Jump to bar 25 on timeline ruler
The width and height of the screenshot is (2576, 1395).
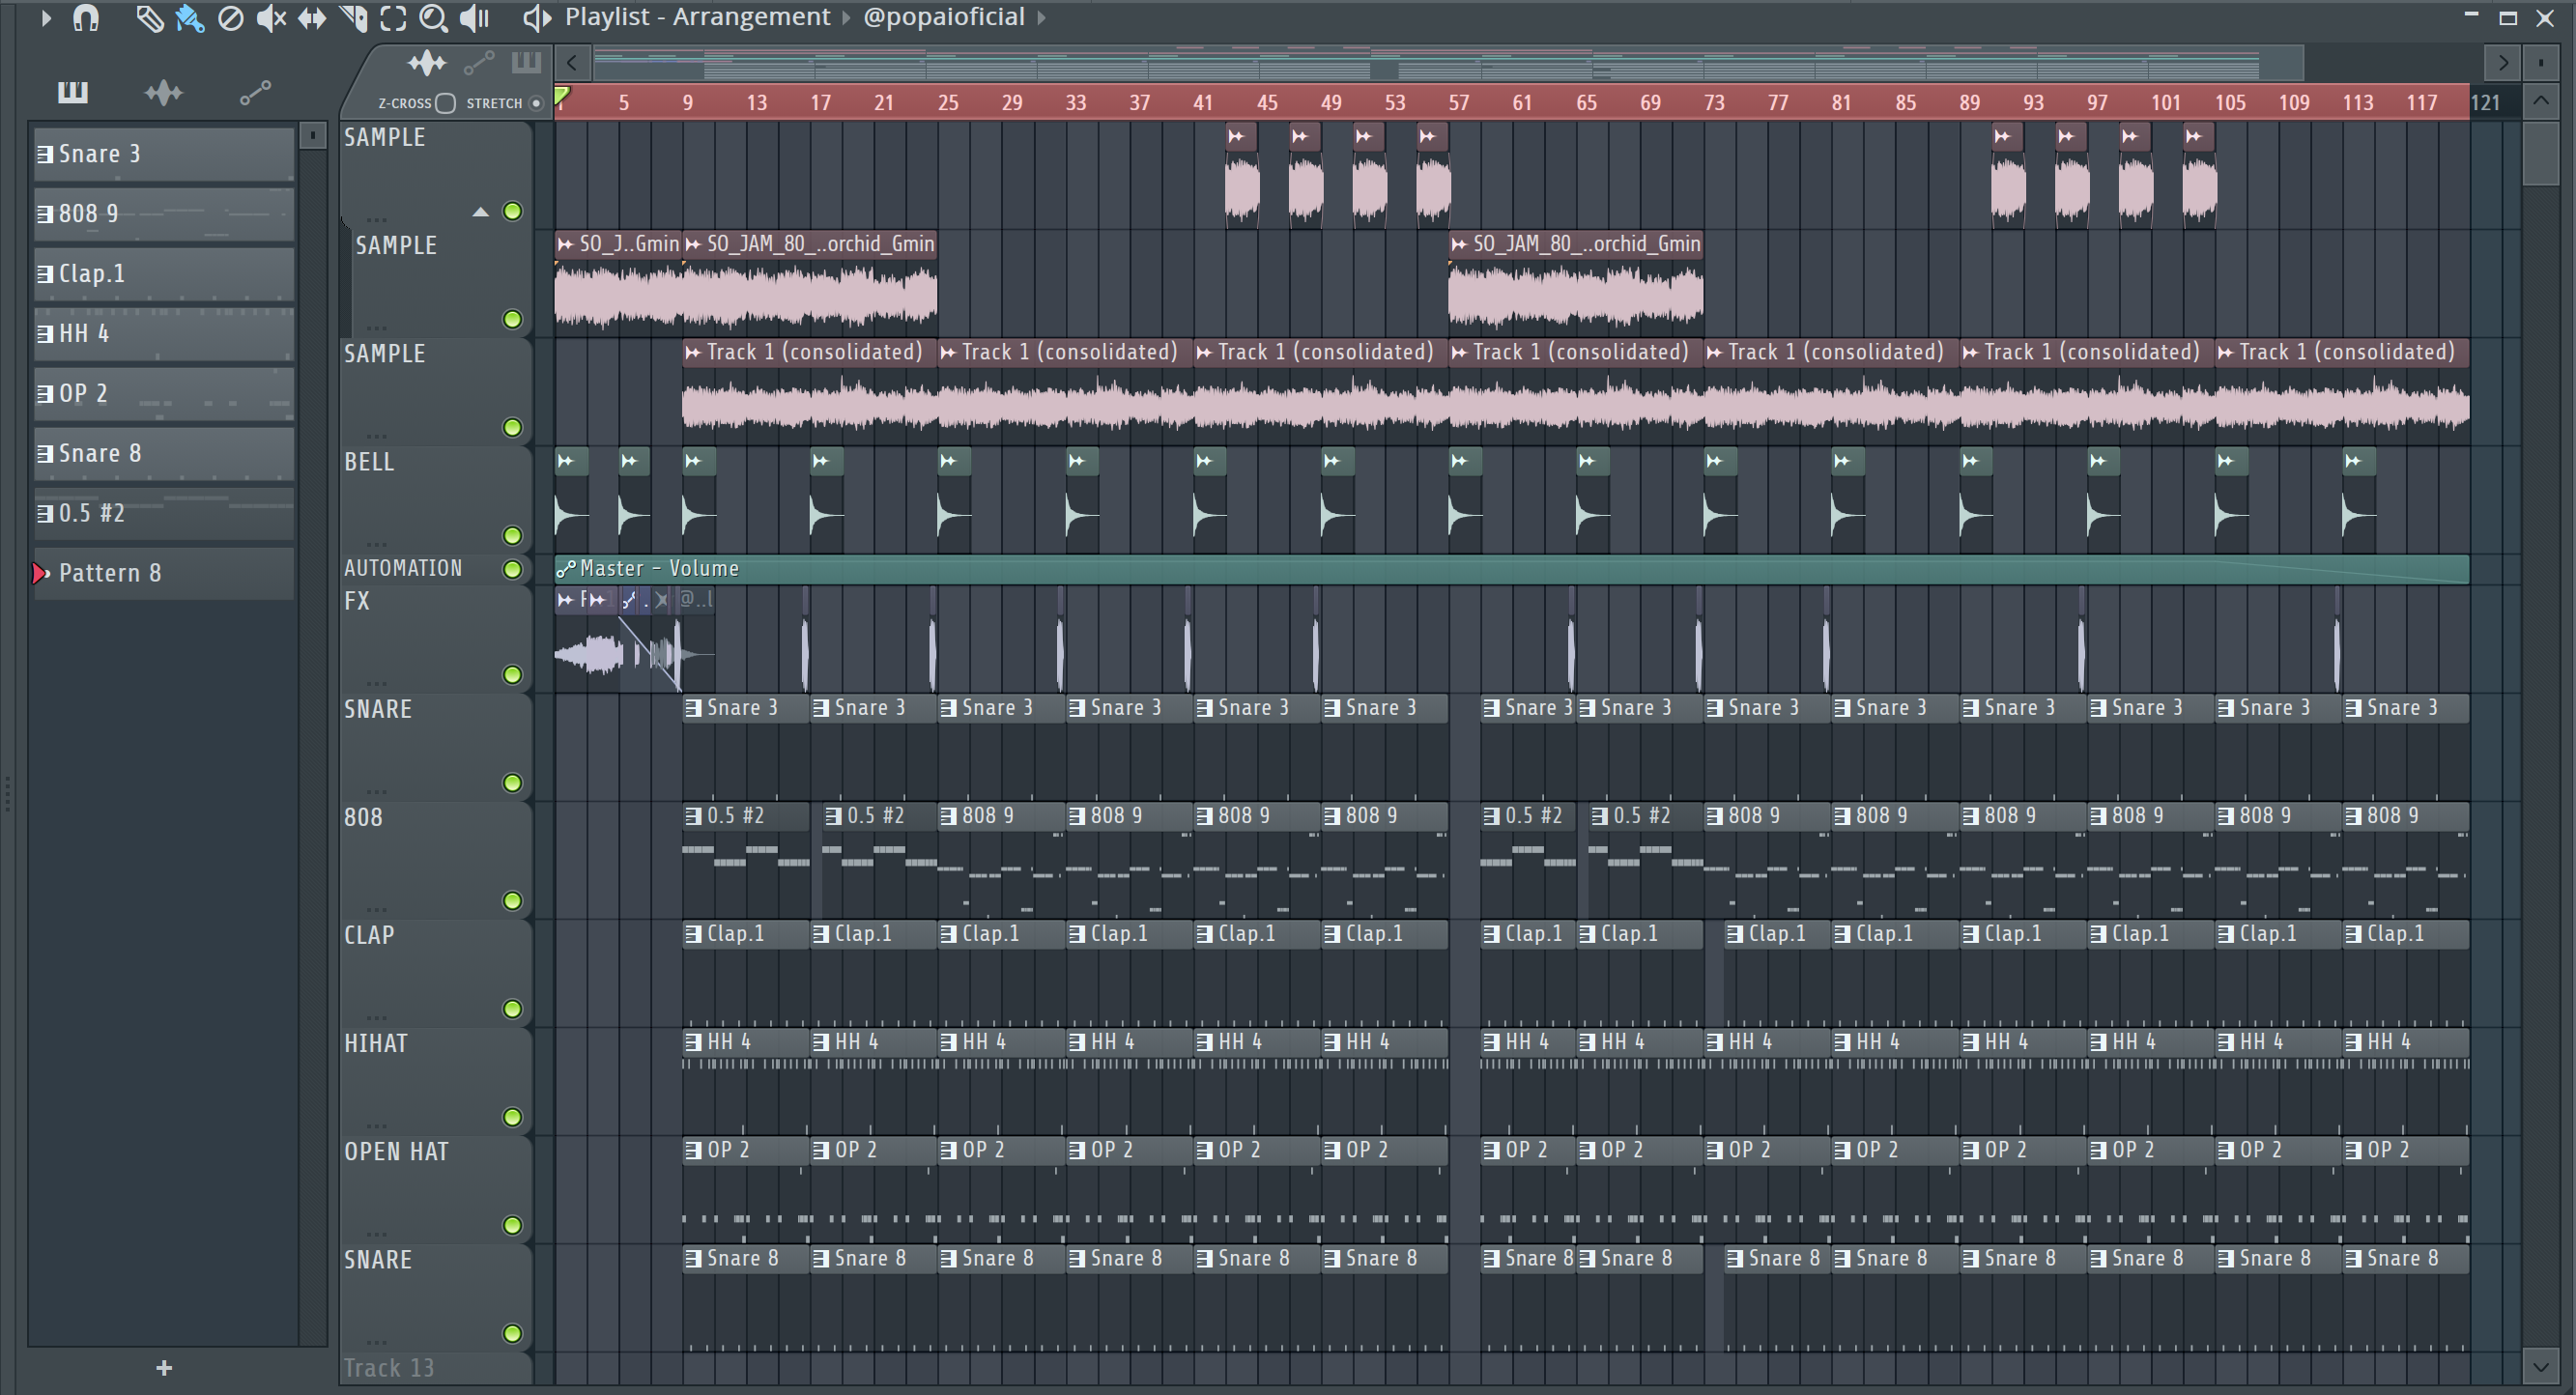(x=948, y=103)
